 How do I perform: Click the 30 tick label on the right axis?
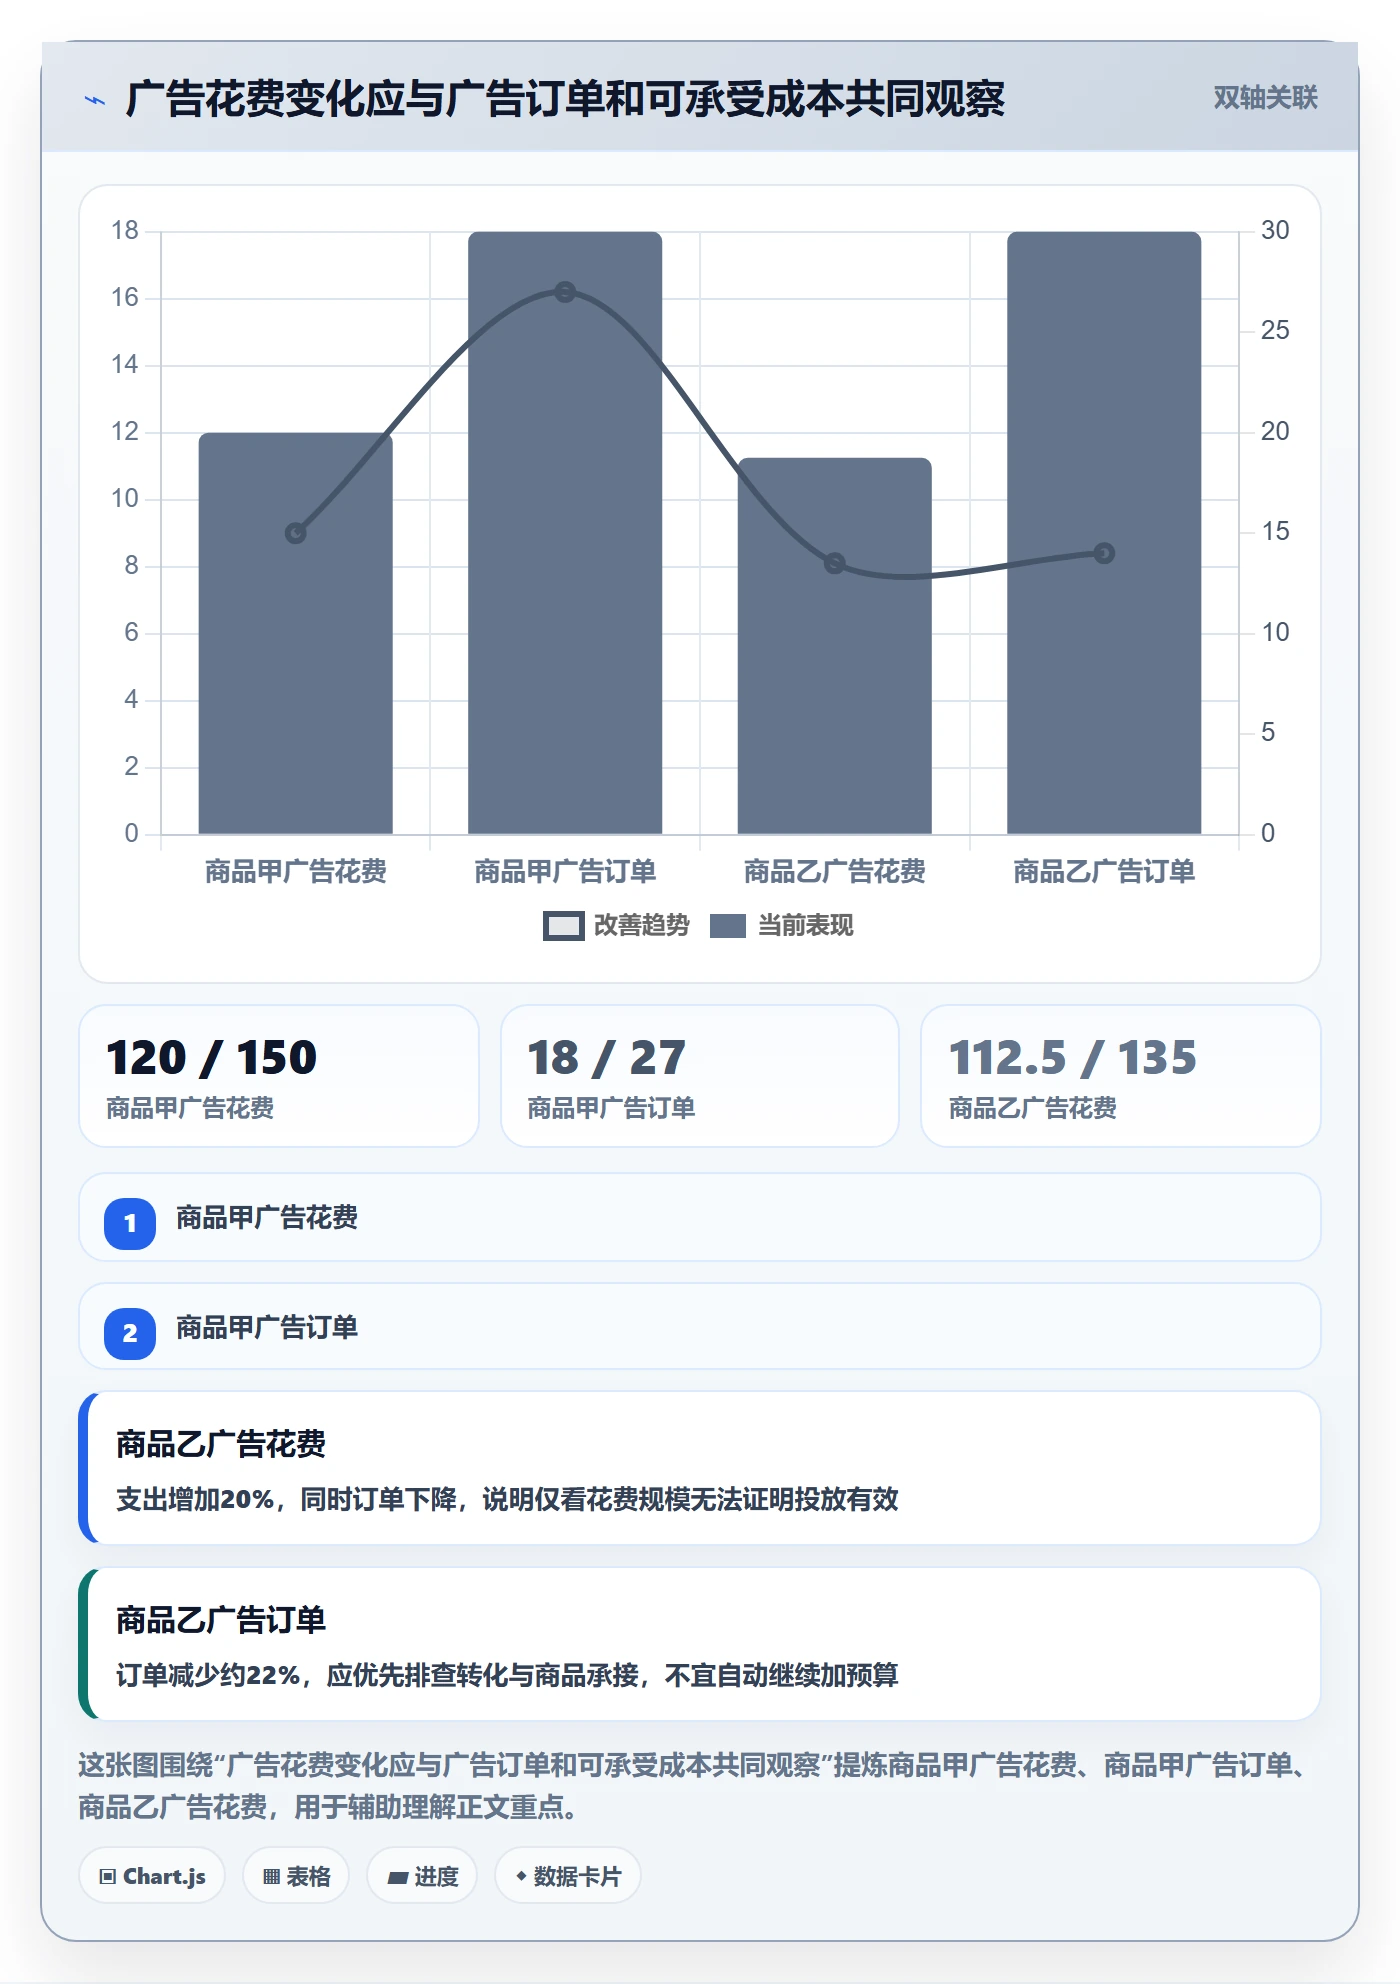(x=1275, y=230)
